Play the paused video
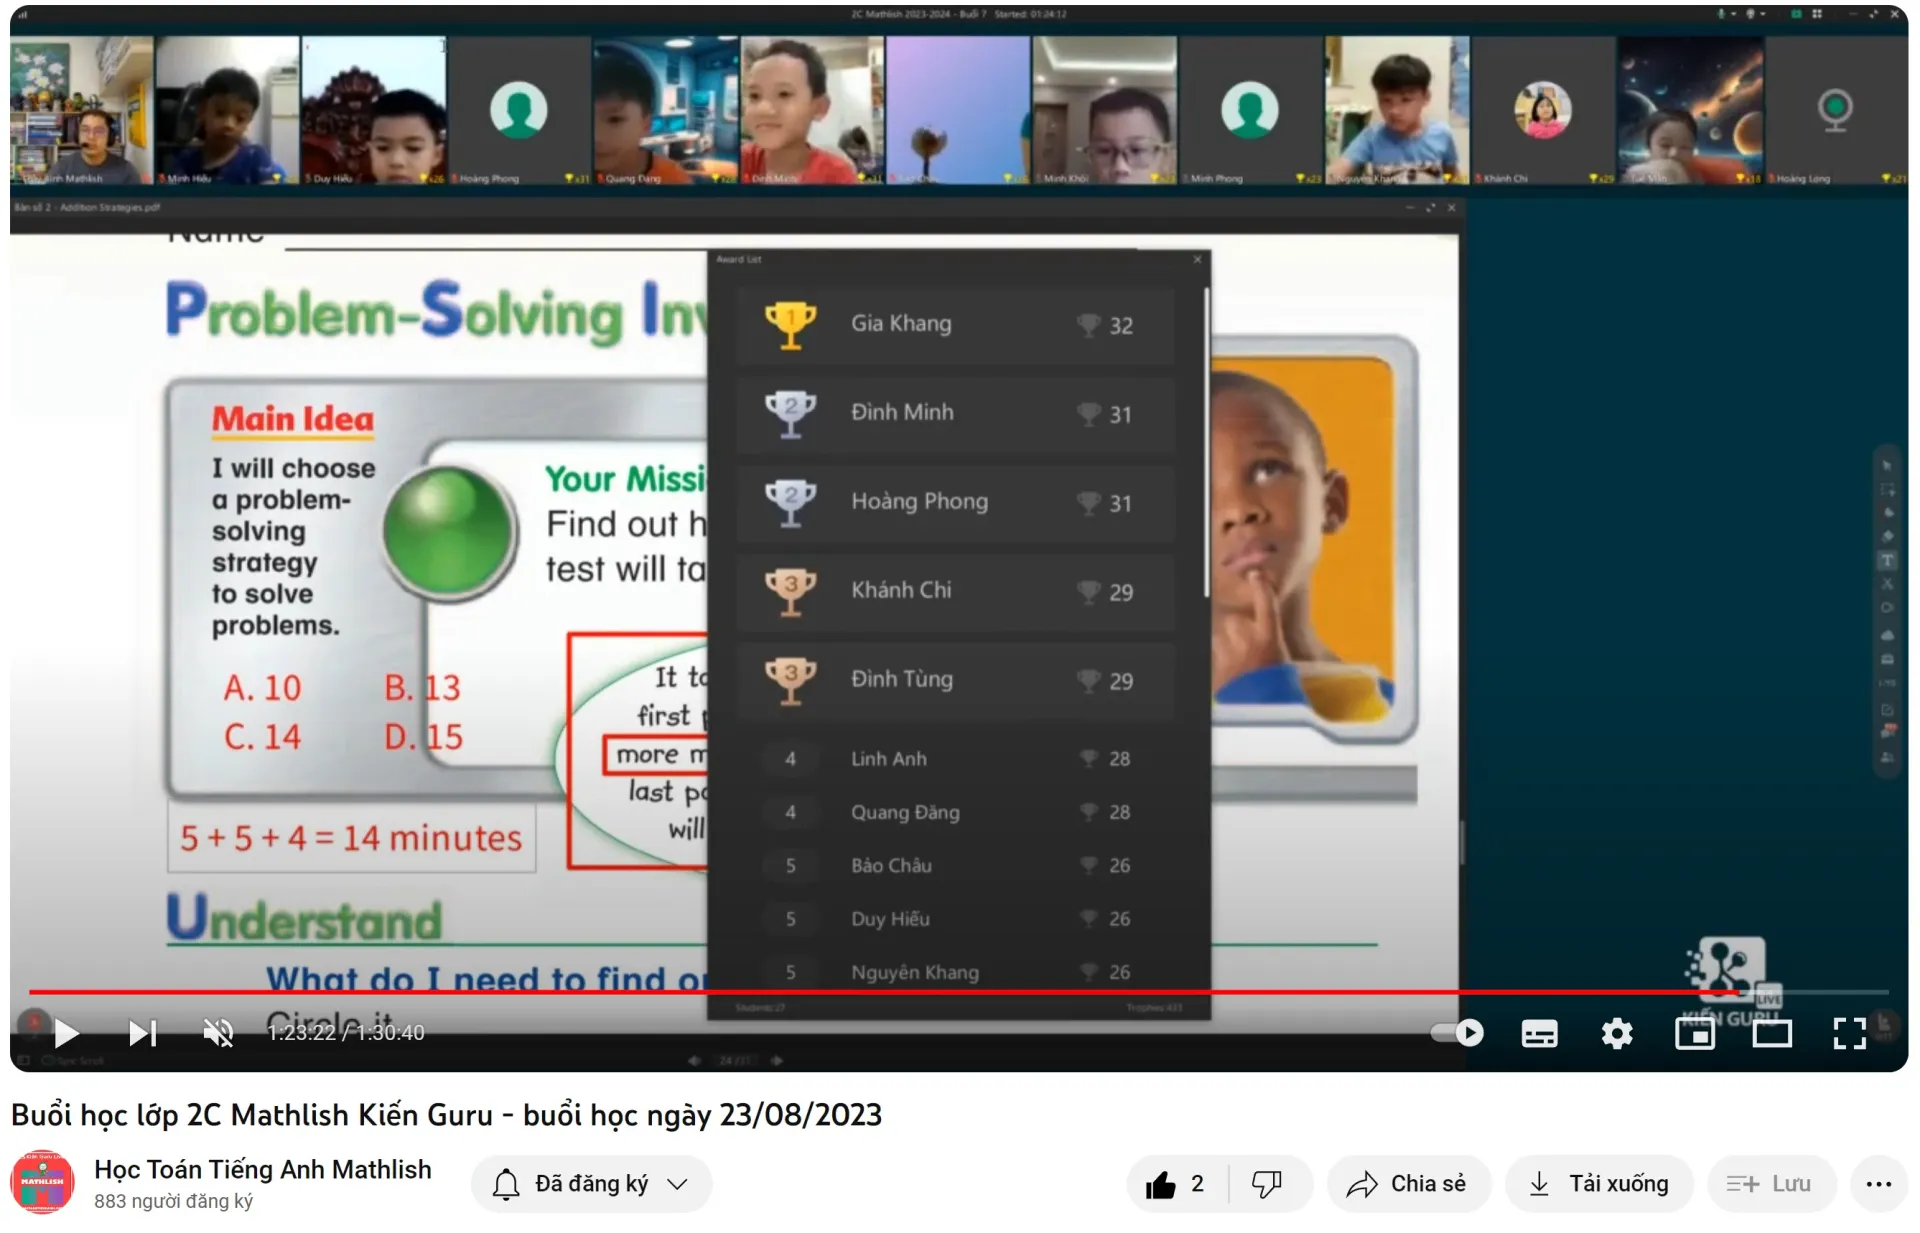Image resolution: width=1920 pixels, height=1233 pixels. 66,1033
